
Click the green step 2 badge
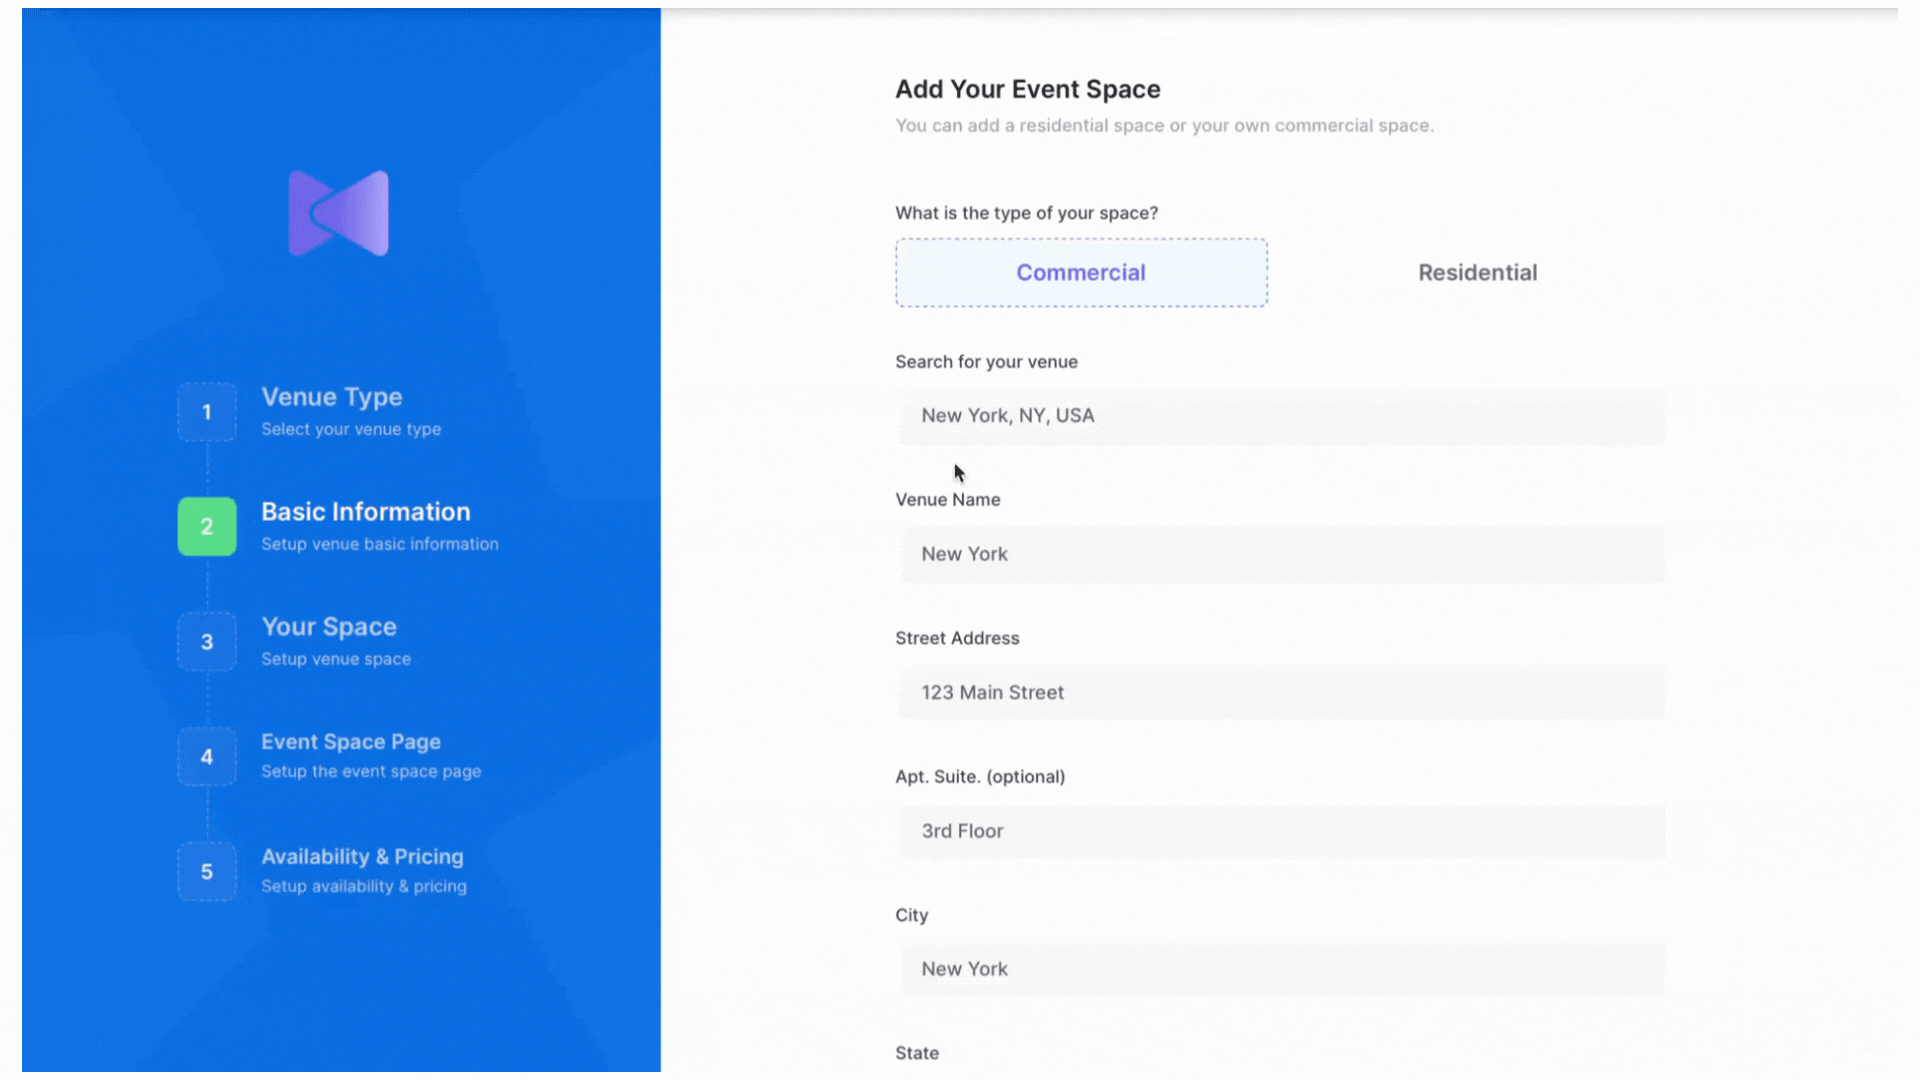[207, 527]
